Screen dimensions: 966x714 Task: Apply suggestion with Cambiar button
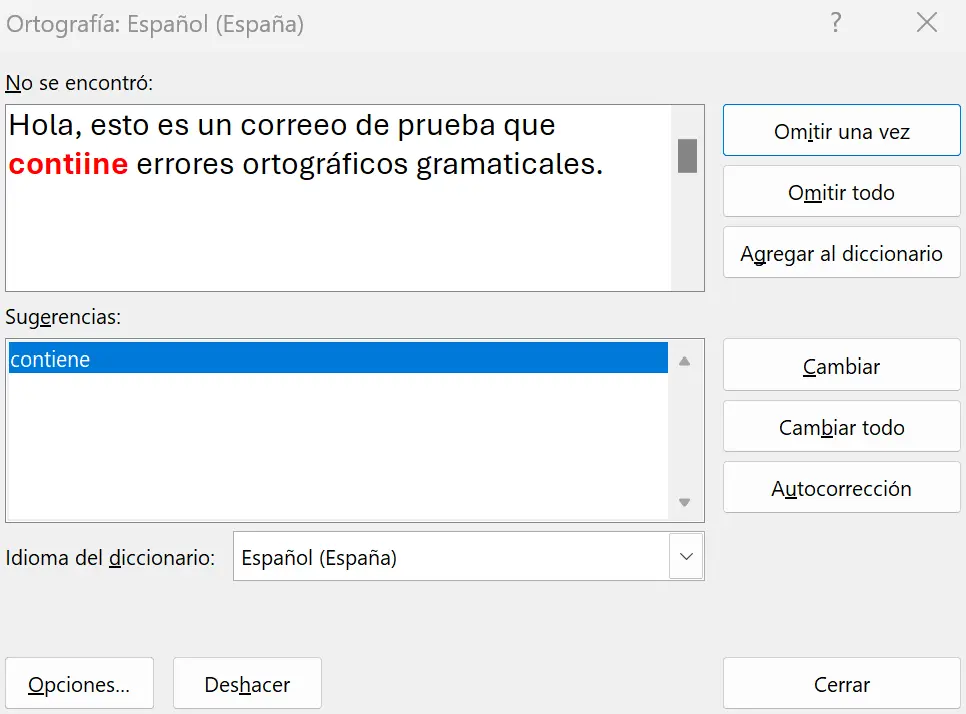[842, 365]
